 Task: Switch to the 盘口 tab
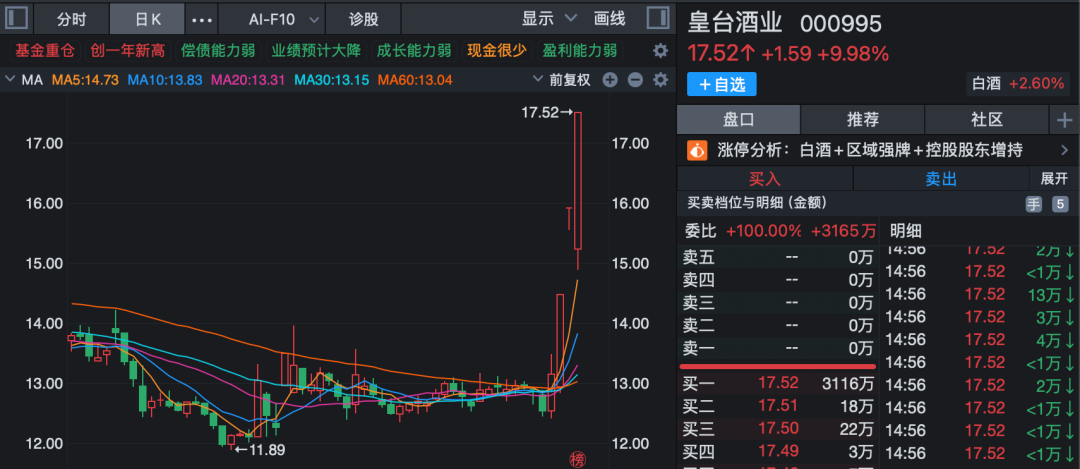tap(738, 120)
